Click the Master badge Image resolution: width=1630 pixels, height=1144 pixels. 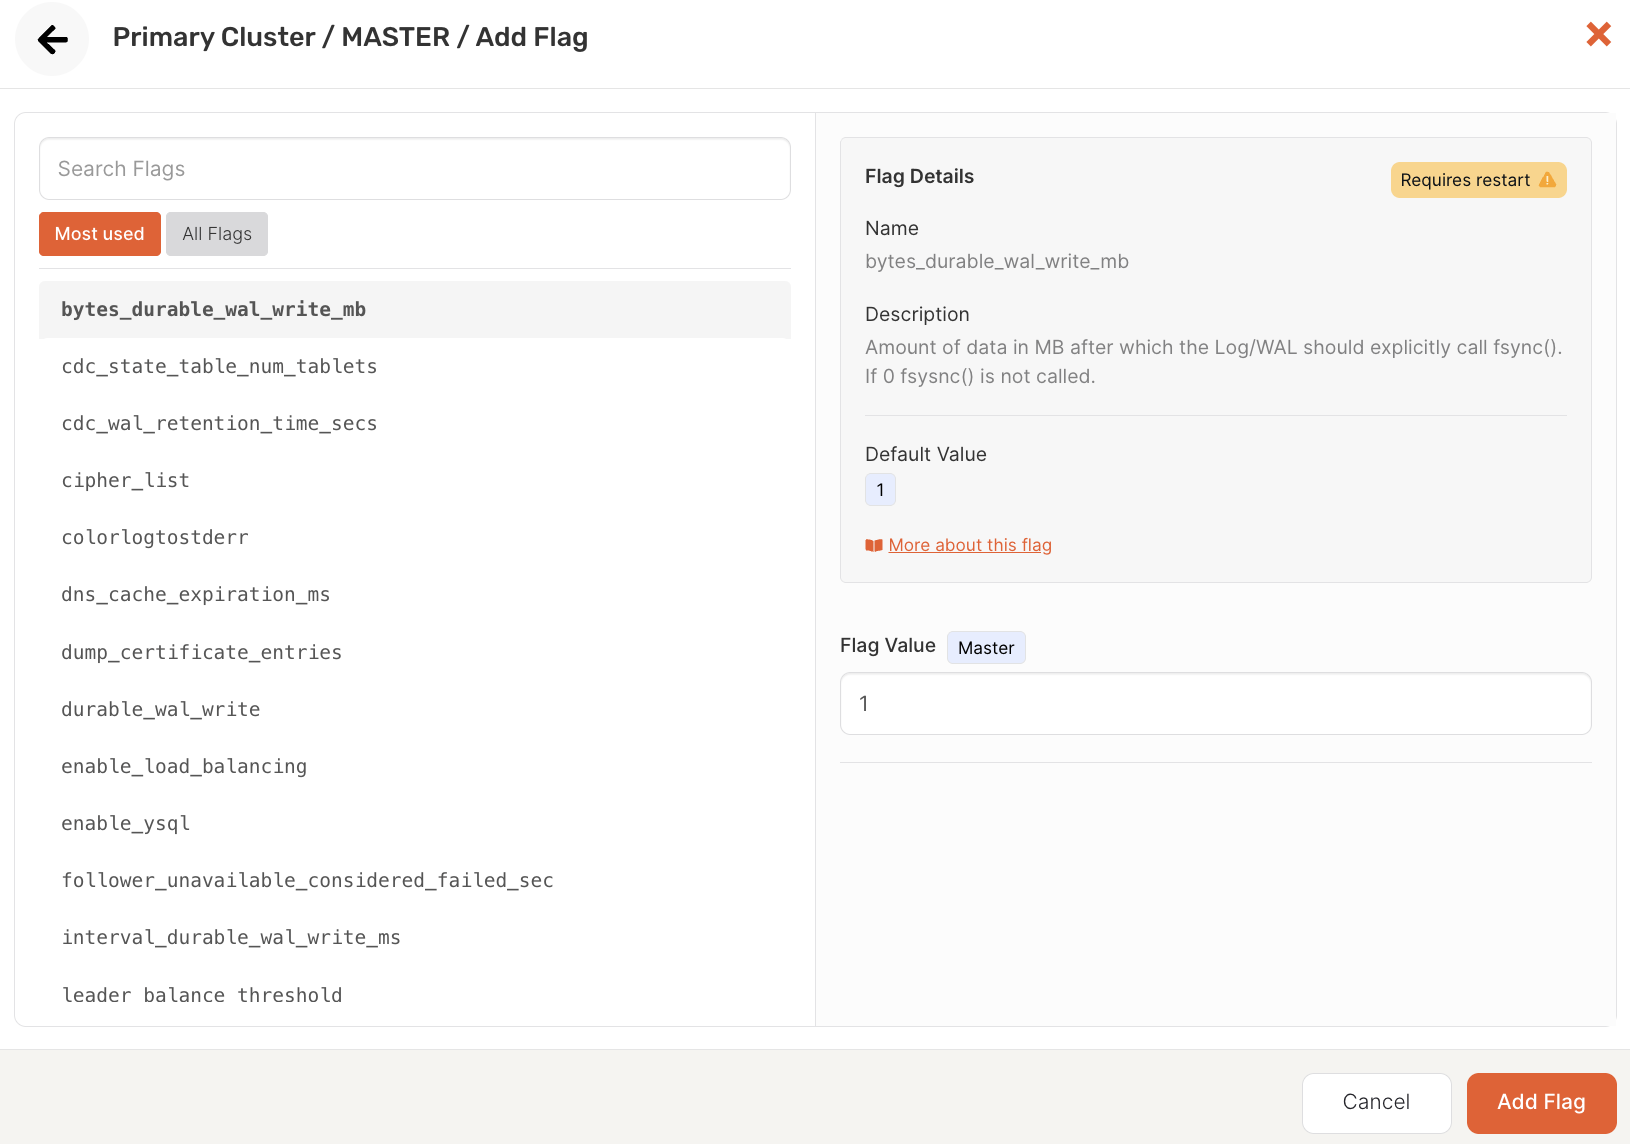(x=986, y=648)
